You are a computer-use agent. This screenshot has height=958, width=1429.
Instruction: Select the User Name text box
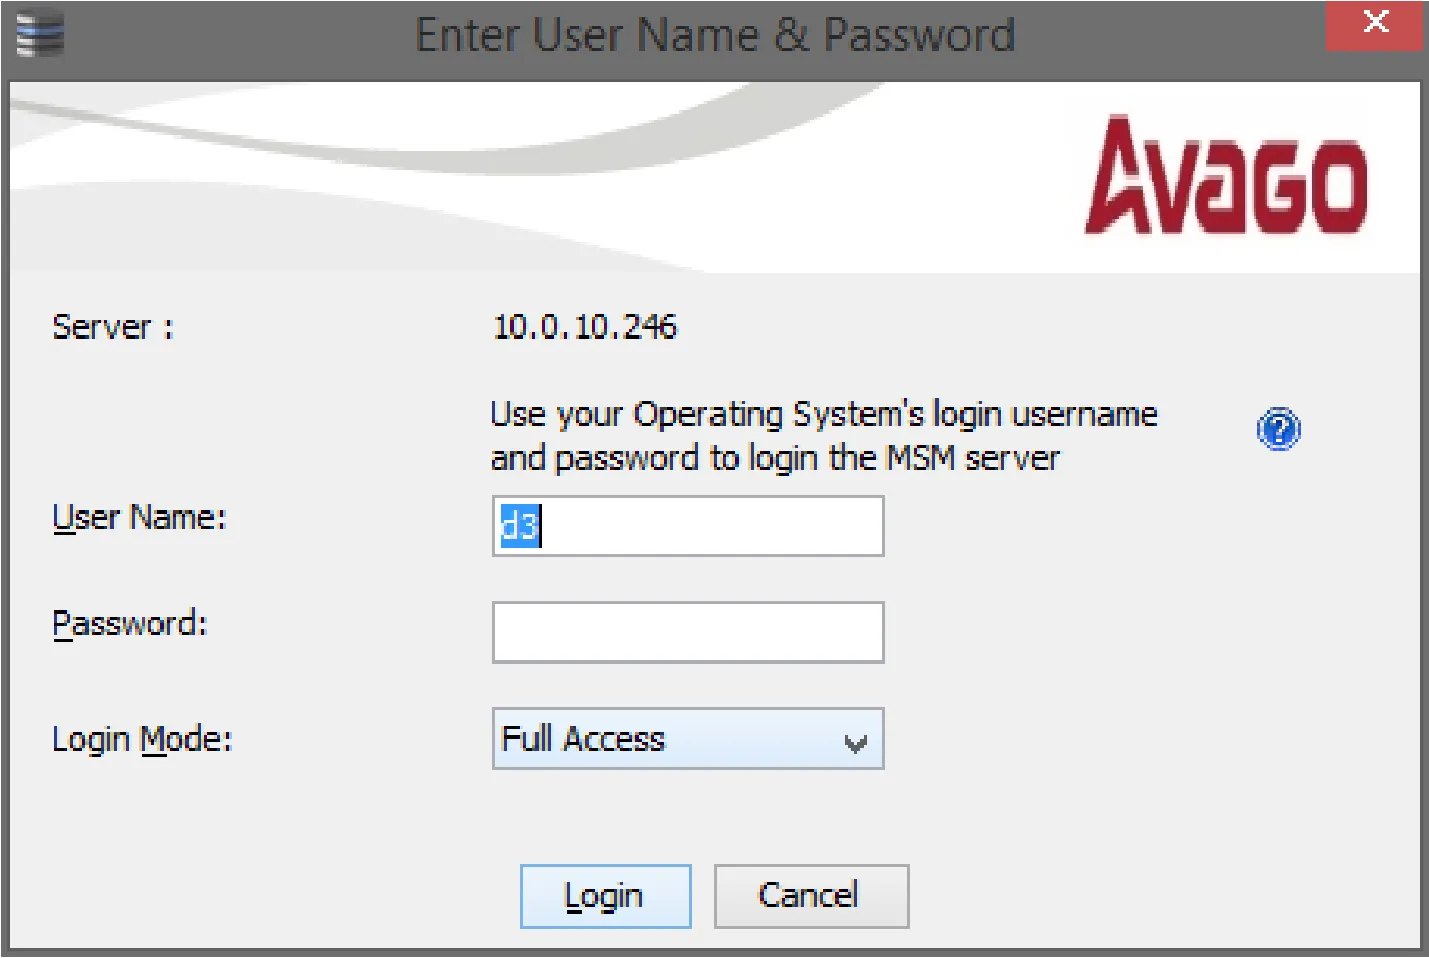[x=688, y=526]
